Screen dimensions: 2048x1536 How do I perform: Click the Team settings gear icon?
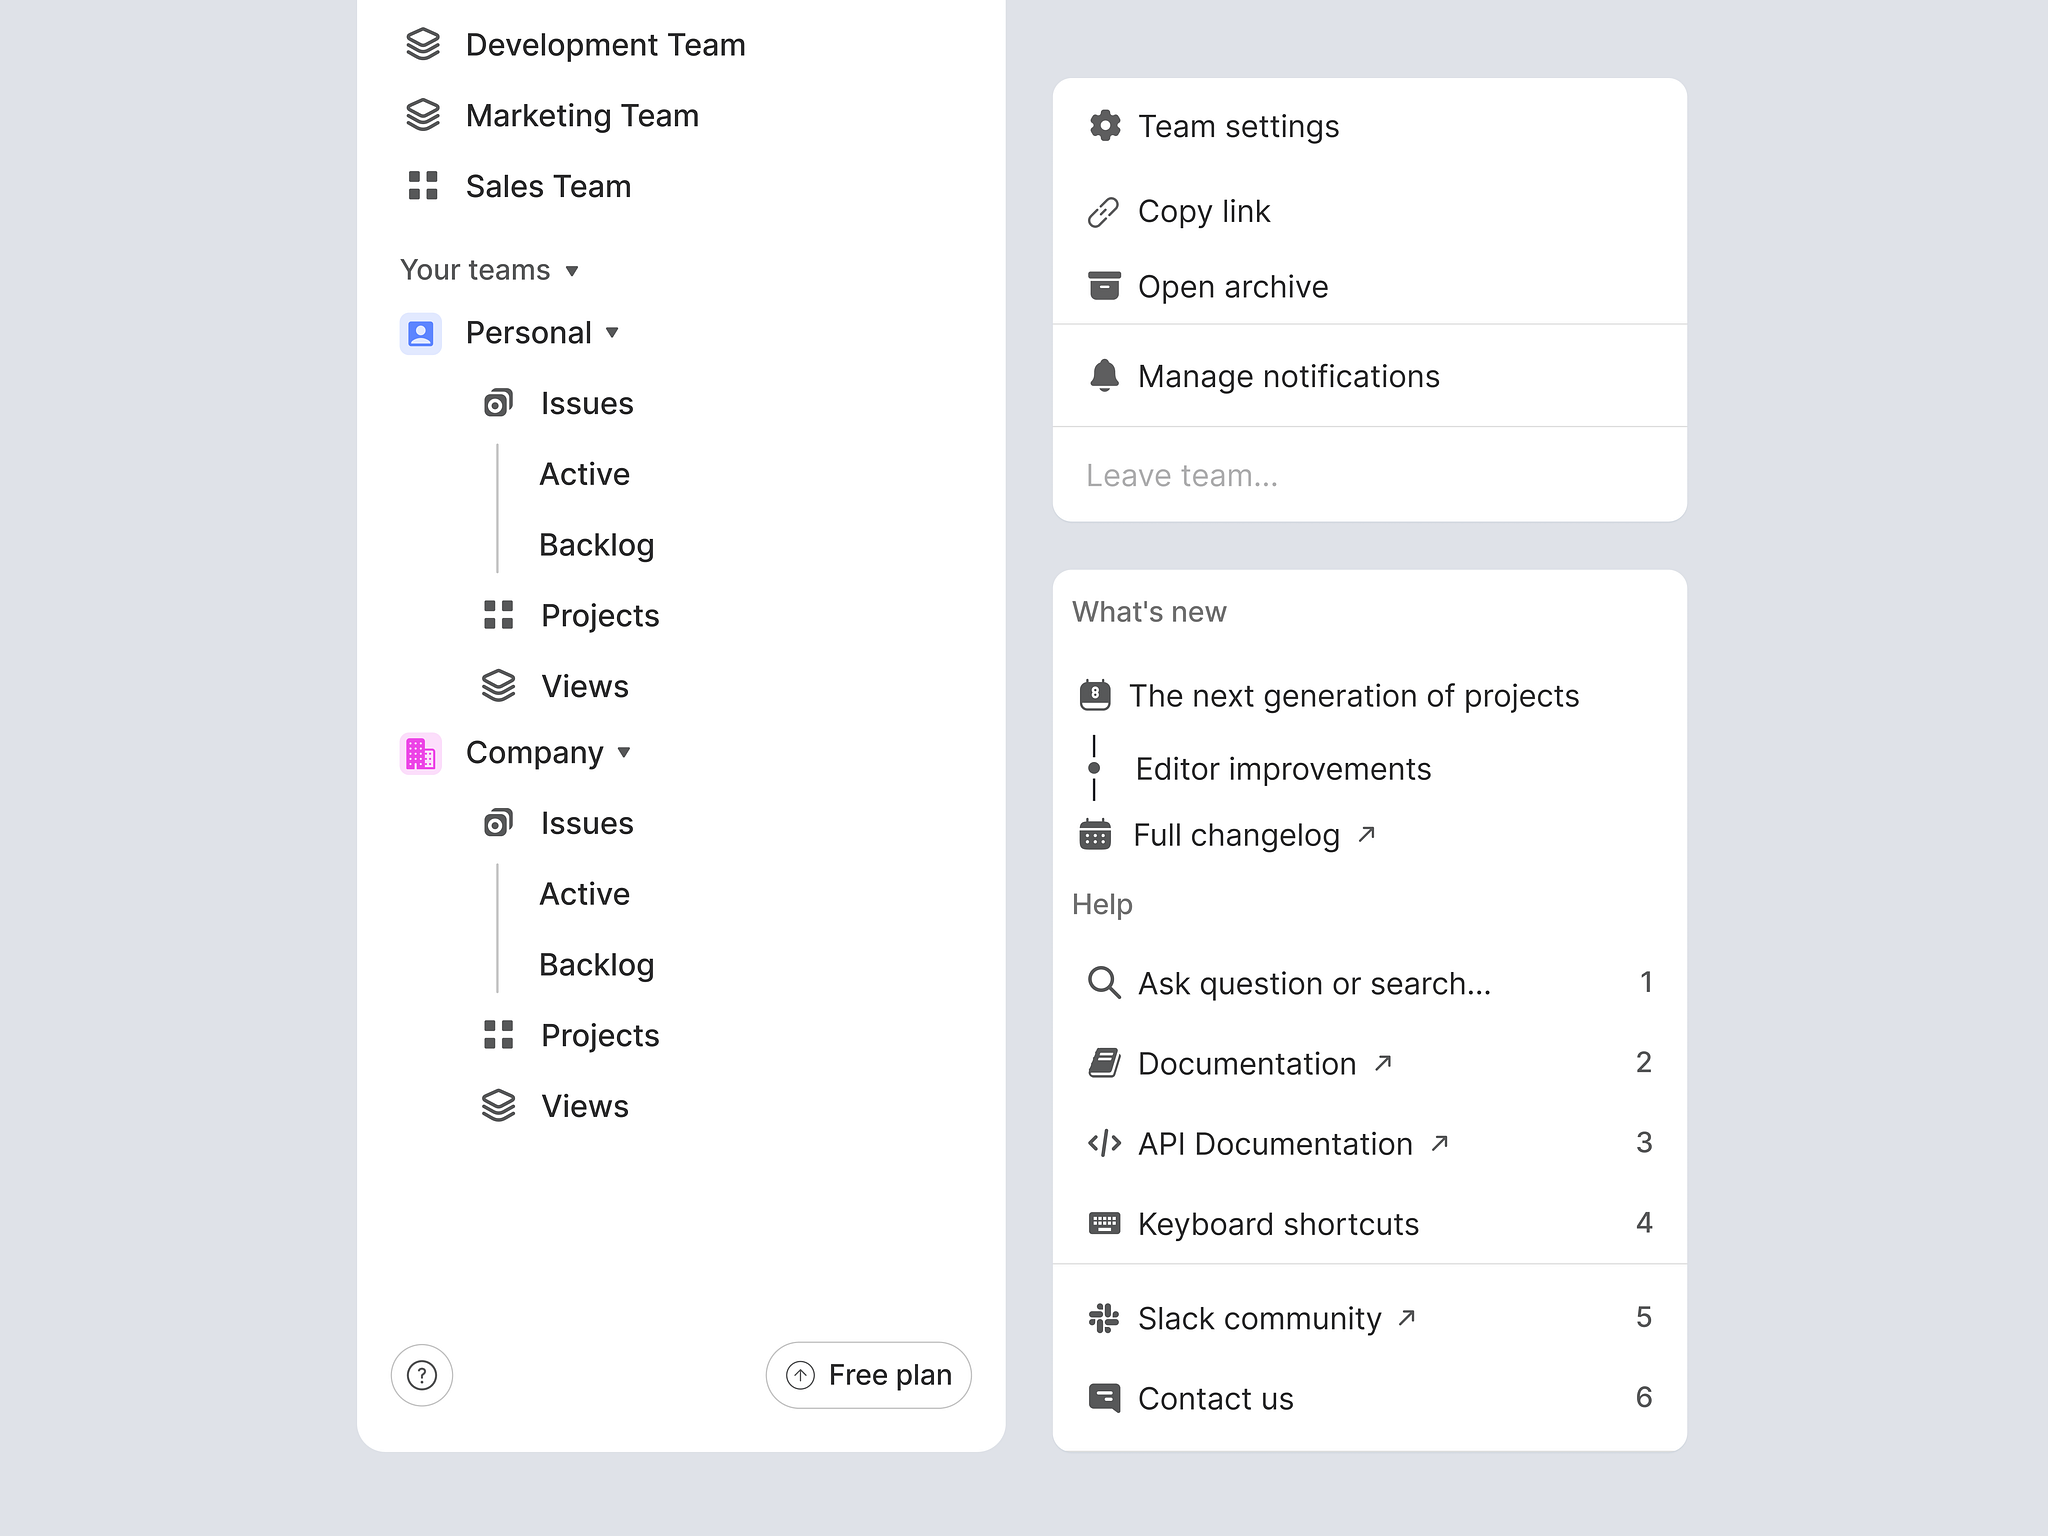click(1105, 126)
